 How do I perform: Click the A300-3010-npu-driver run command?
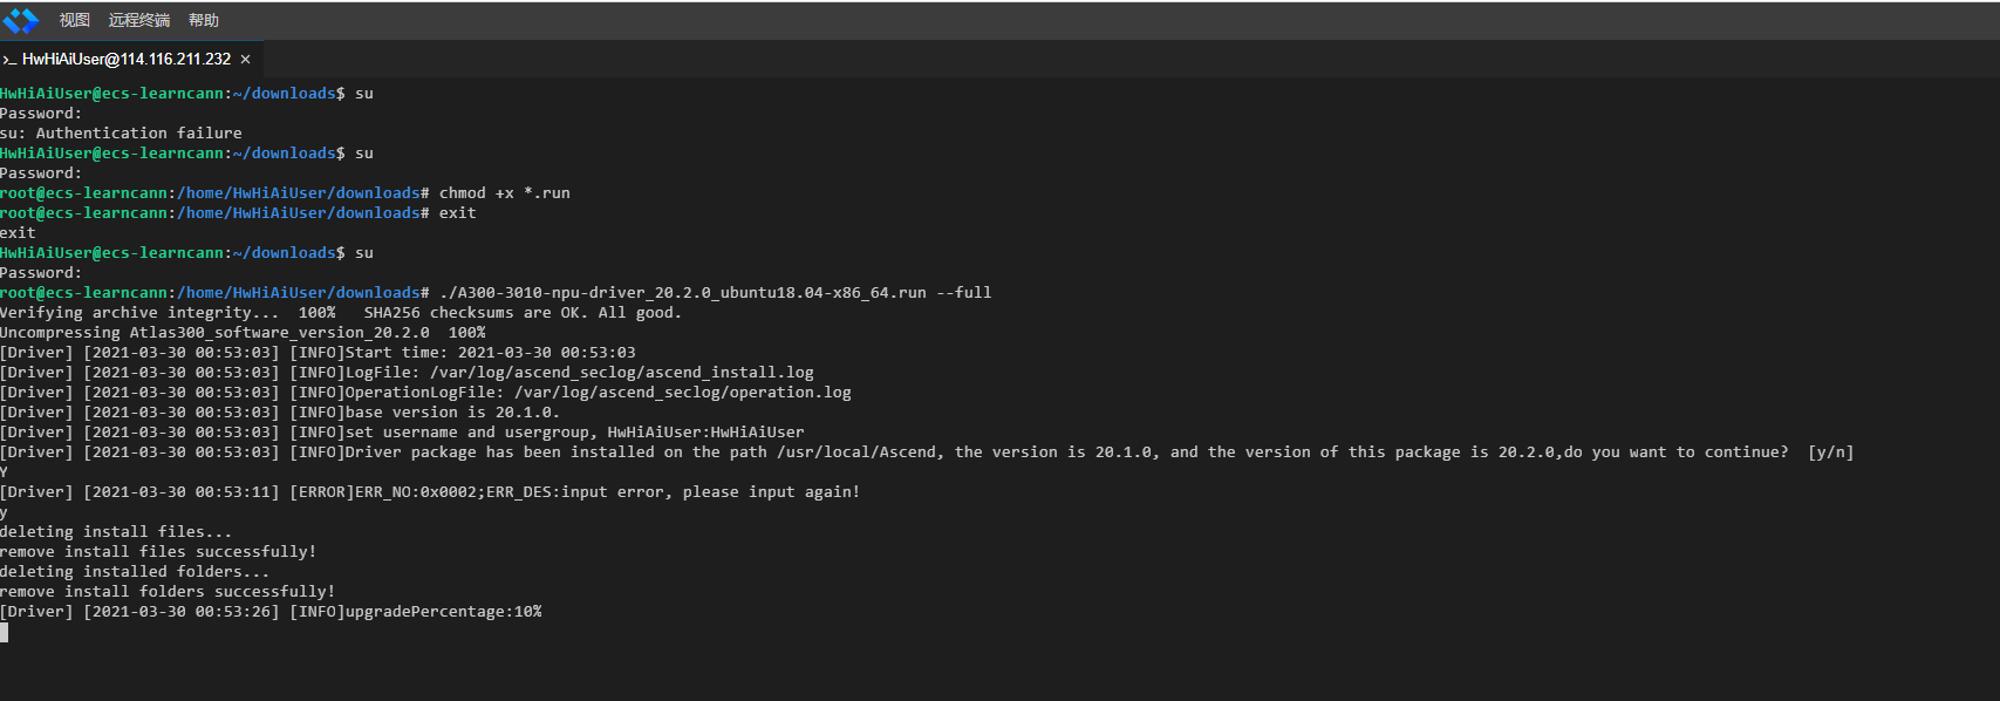click(715, 293)
